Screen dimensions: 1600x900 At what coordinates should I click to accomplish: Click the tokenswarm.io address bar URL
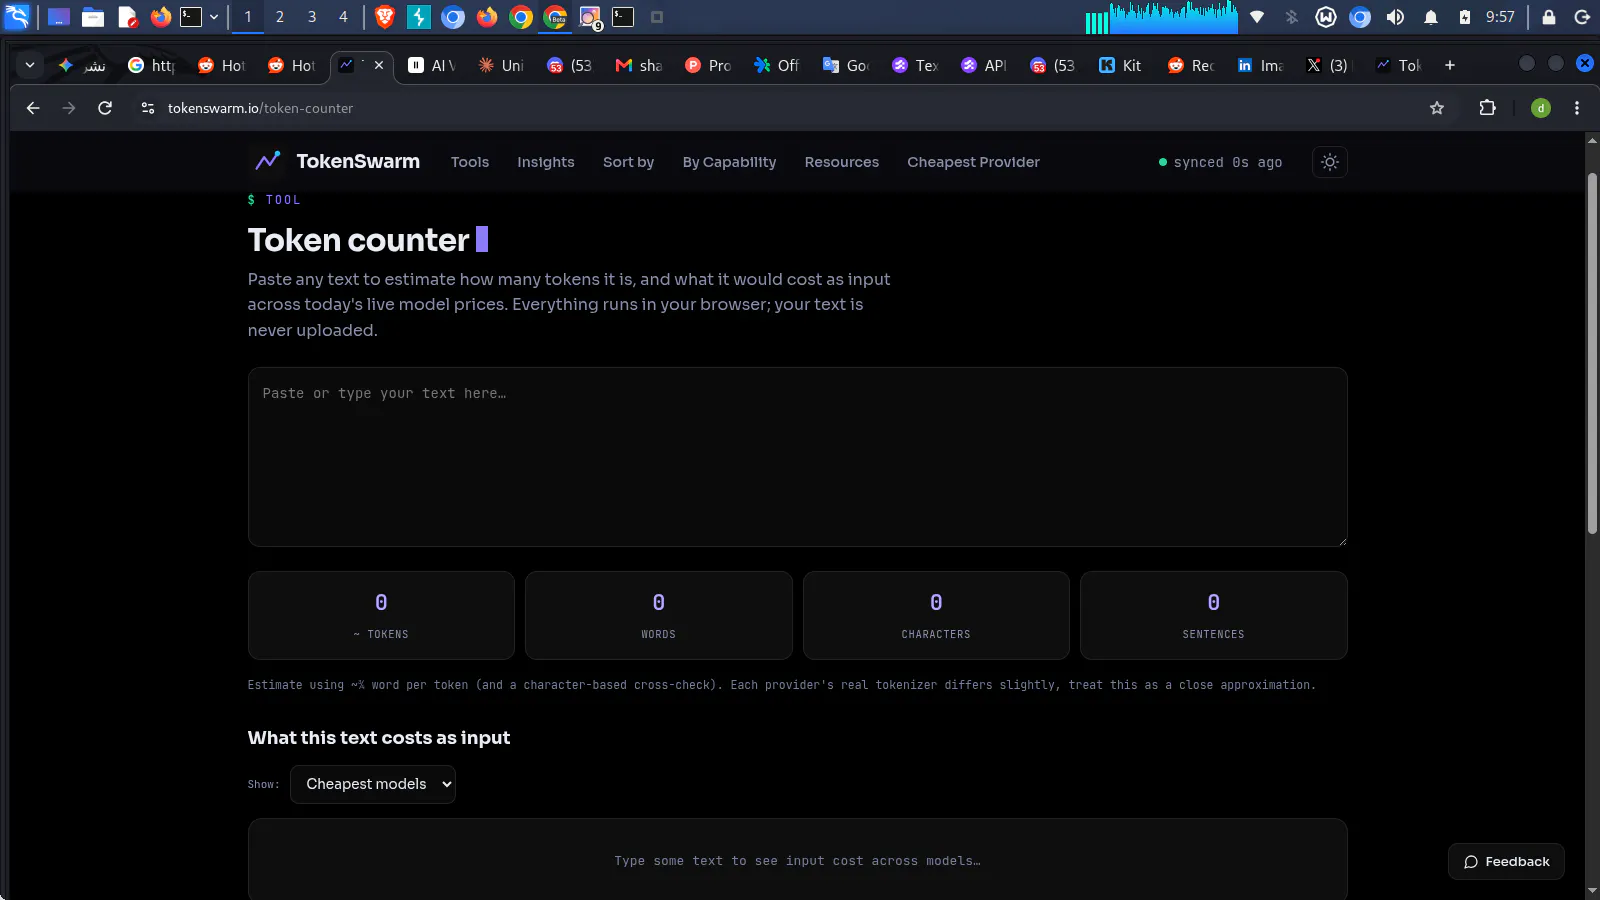coord(260,108)
